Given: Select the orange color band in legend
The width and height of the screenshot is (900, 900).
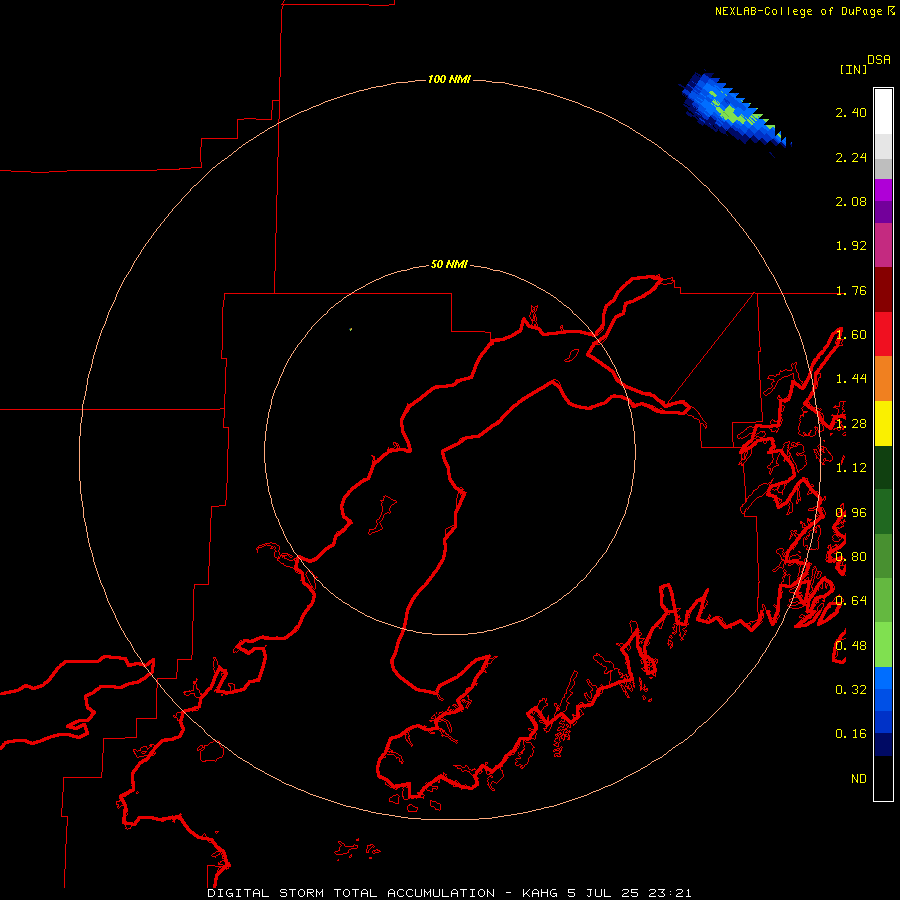Looking at the screenshot, I should tap(883, 378).
